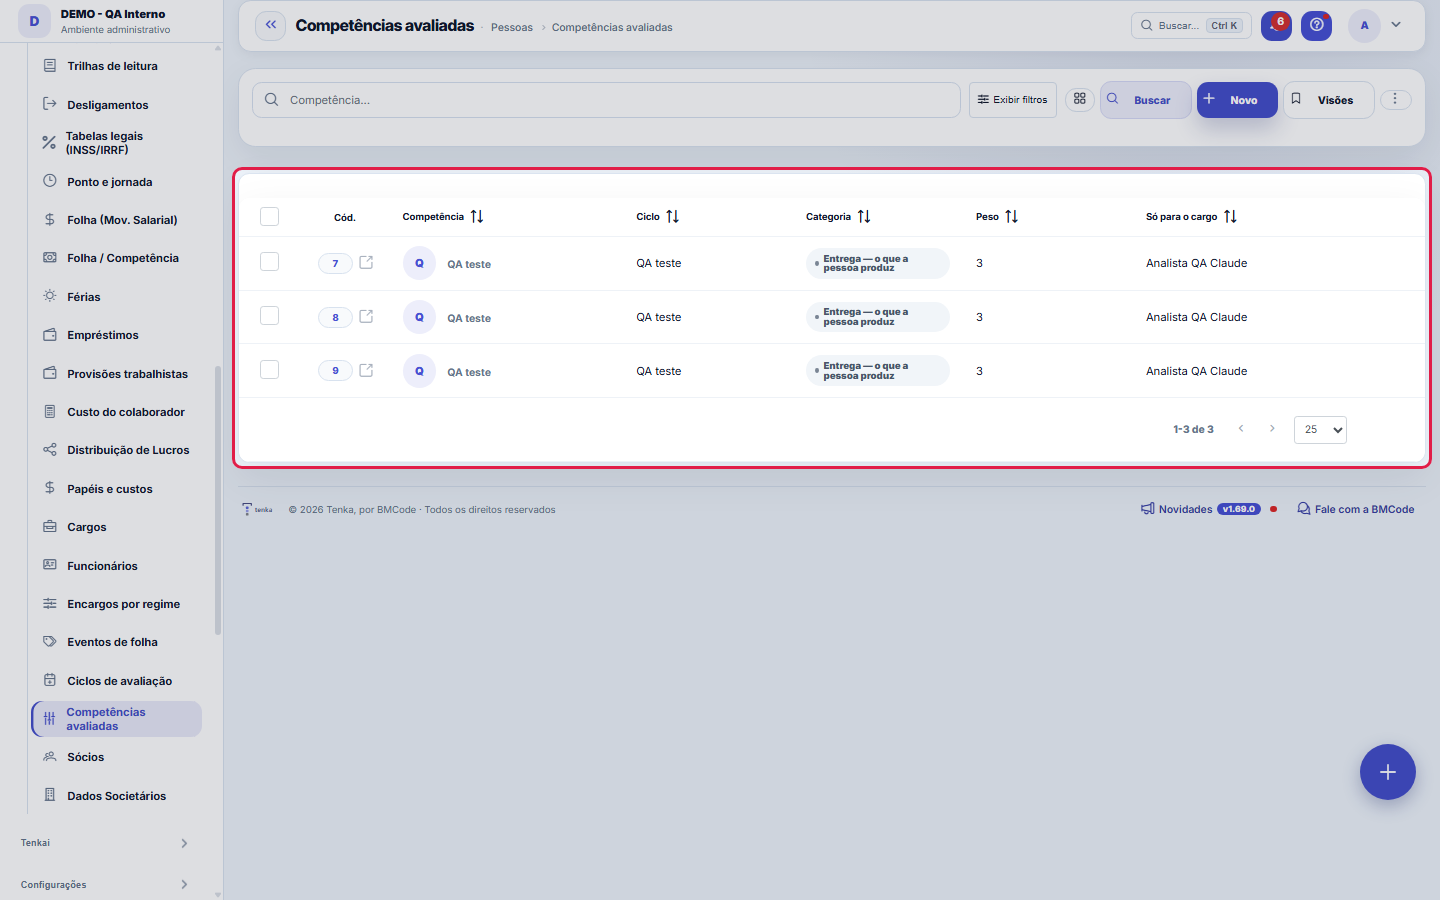Sort by Competência column arrows
1440x900 pixels.
(477, 217)
